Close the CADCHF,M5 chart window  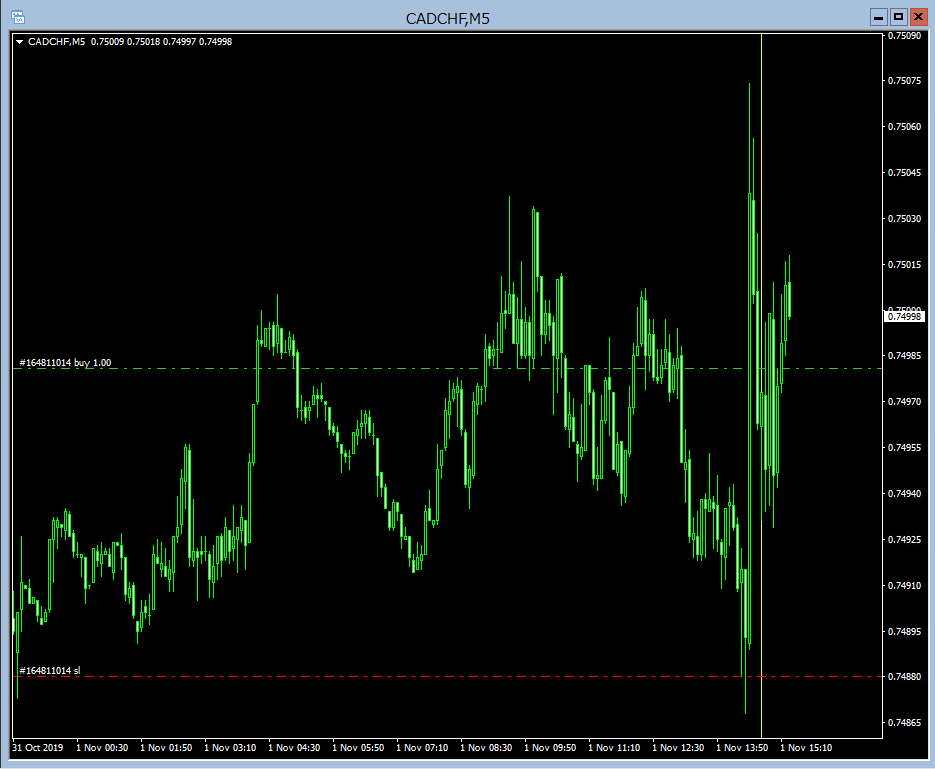pos(918,17)
